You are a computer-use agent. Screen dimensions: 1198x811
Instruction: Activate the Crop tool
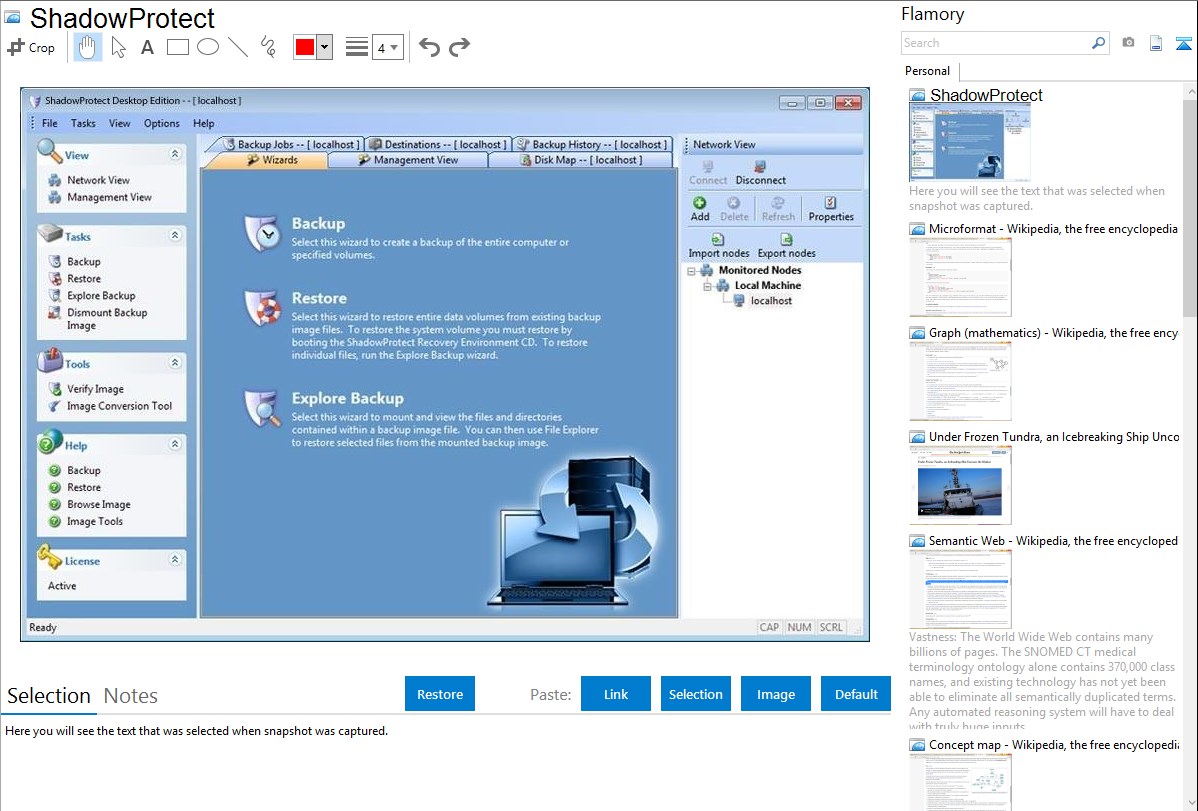(x=31, y=47)
